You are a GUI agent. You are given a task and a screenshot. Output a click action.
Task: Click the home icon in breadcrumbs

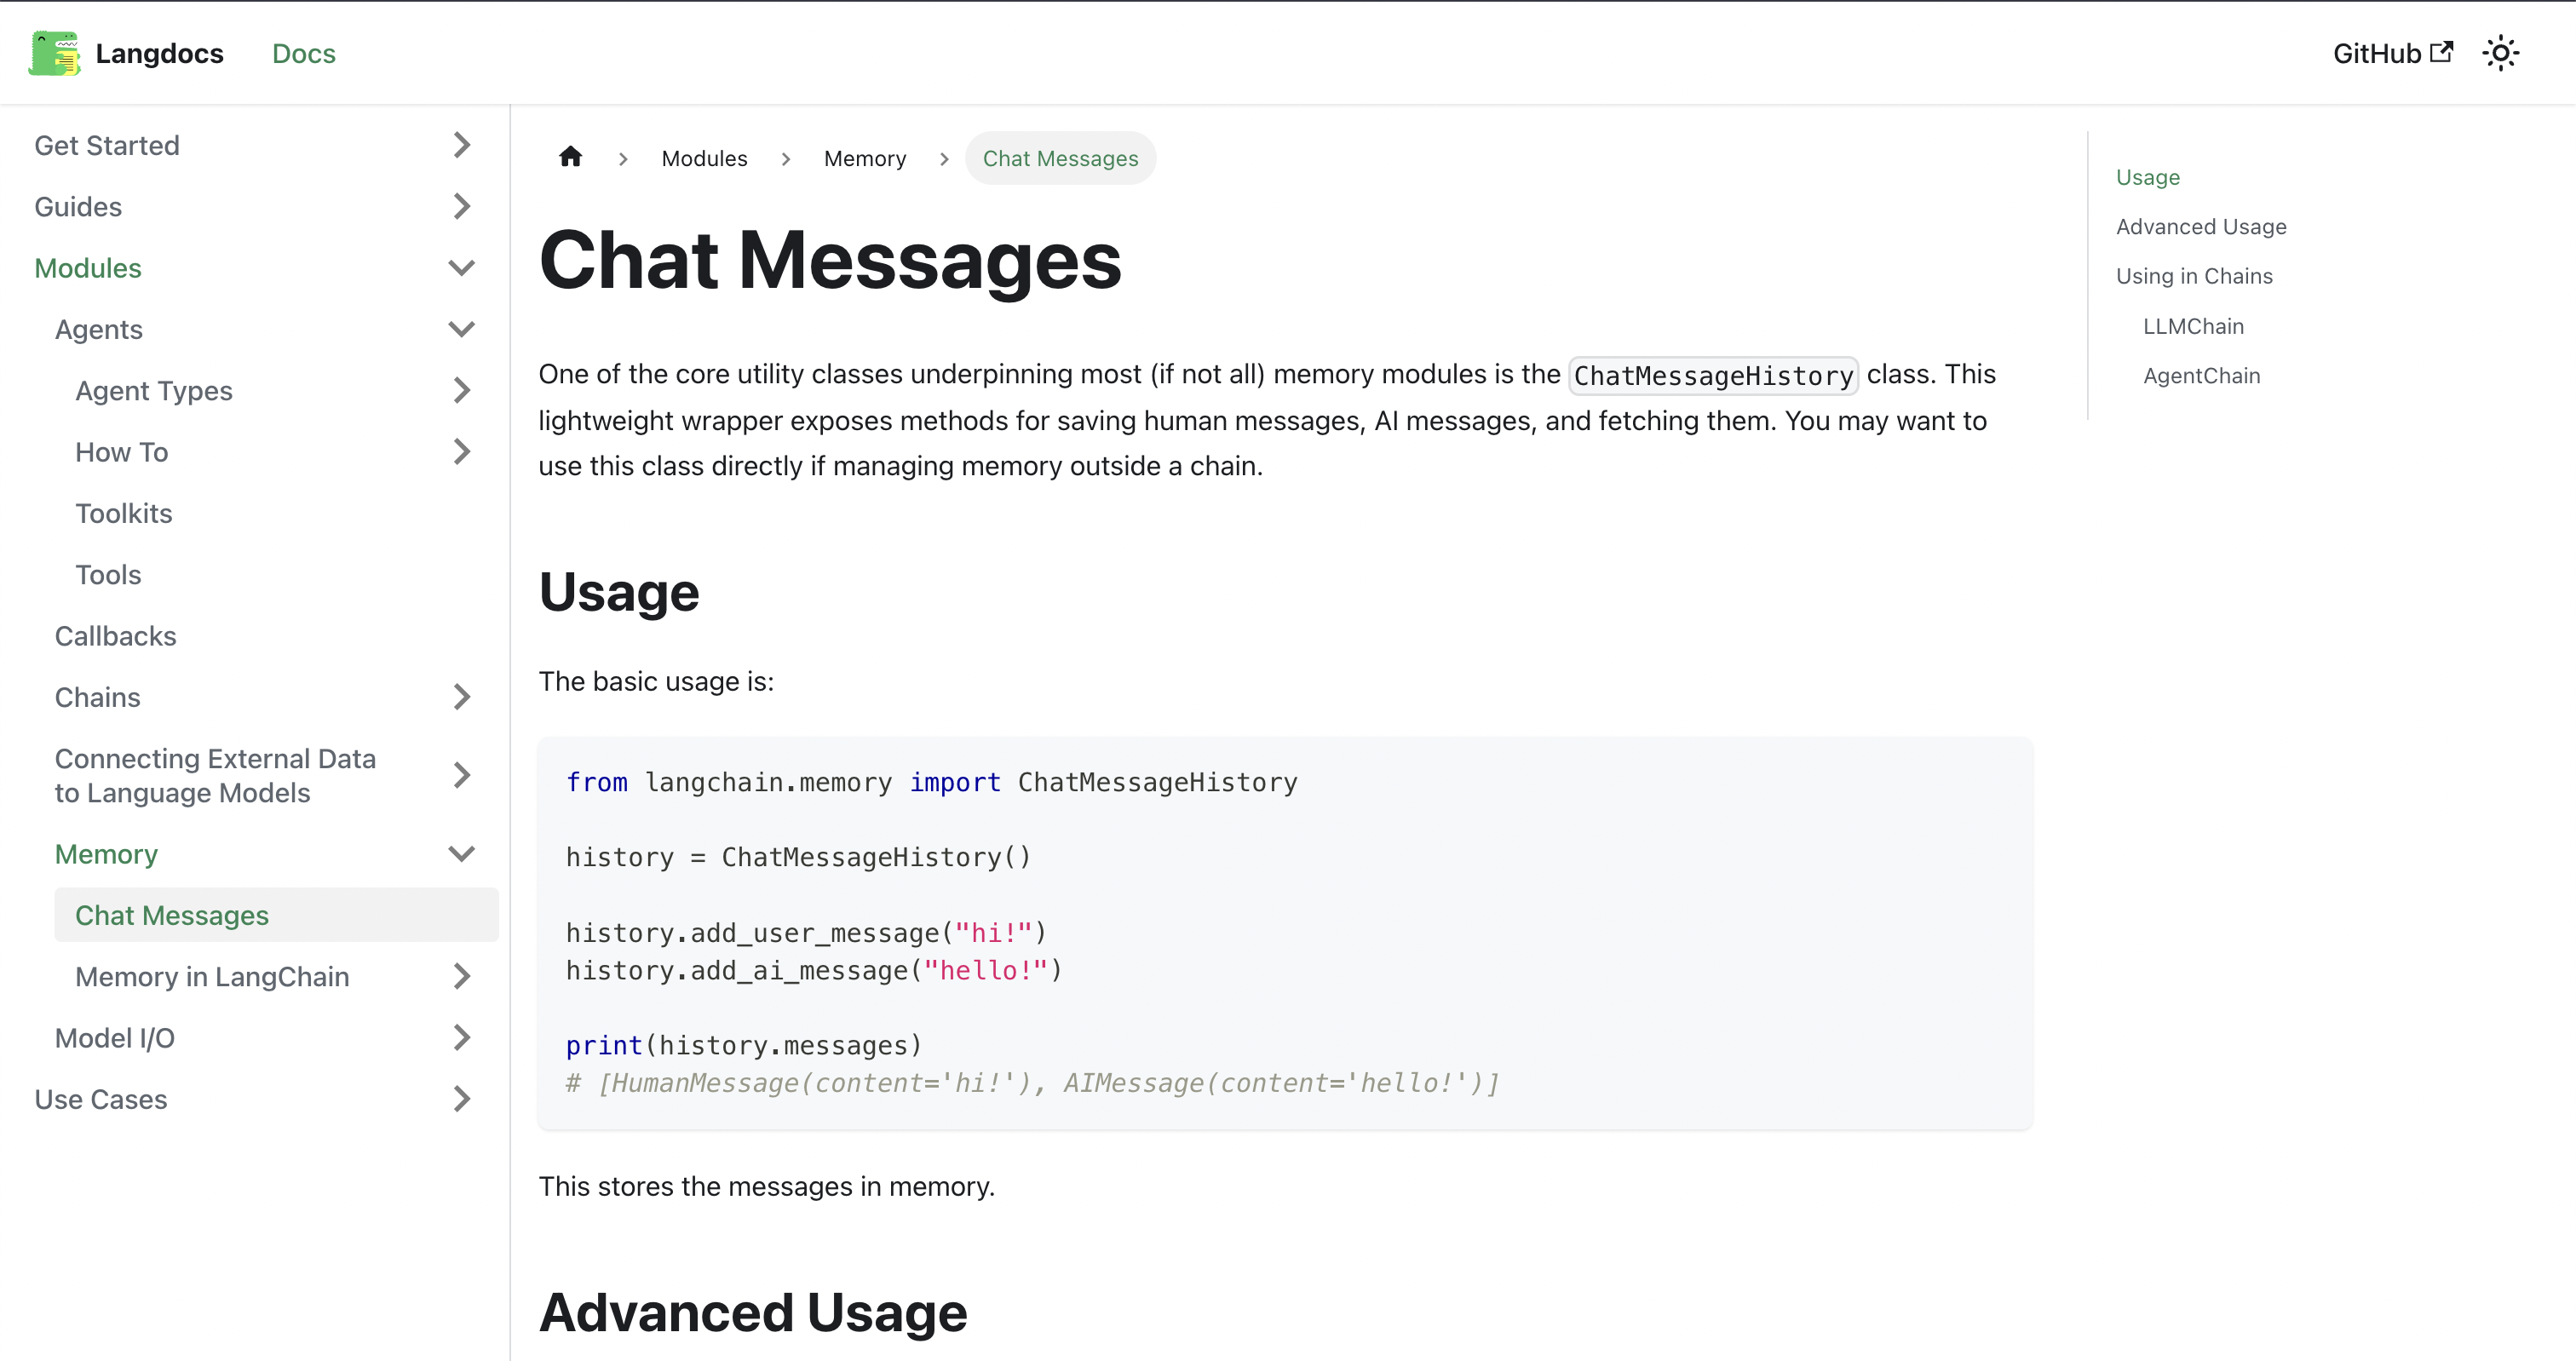570,157
